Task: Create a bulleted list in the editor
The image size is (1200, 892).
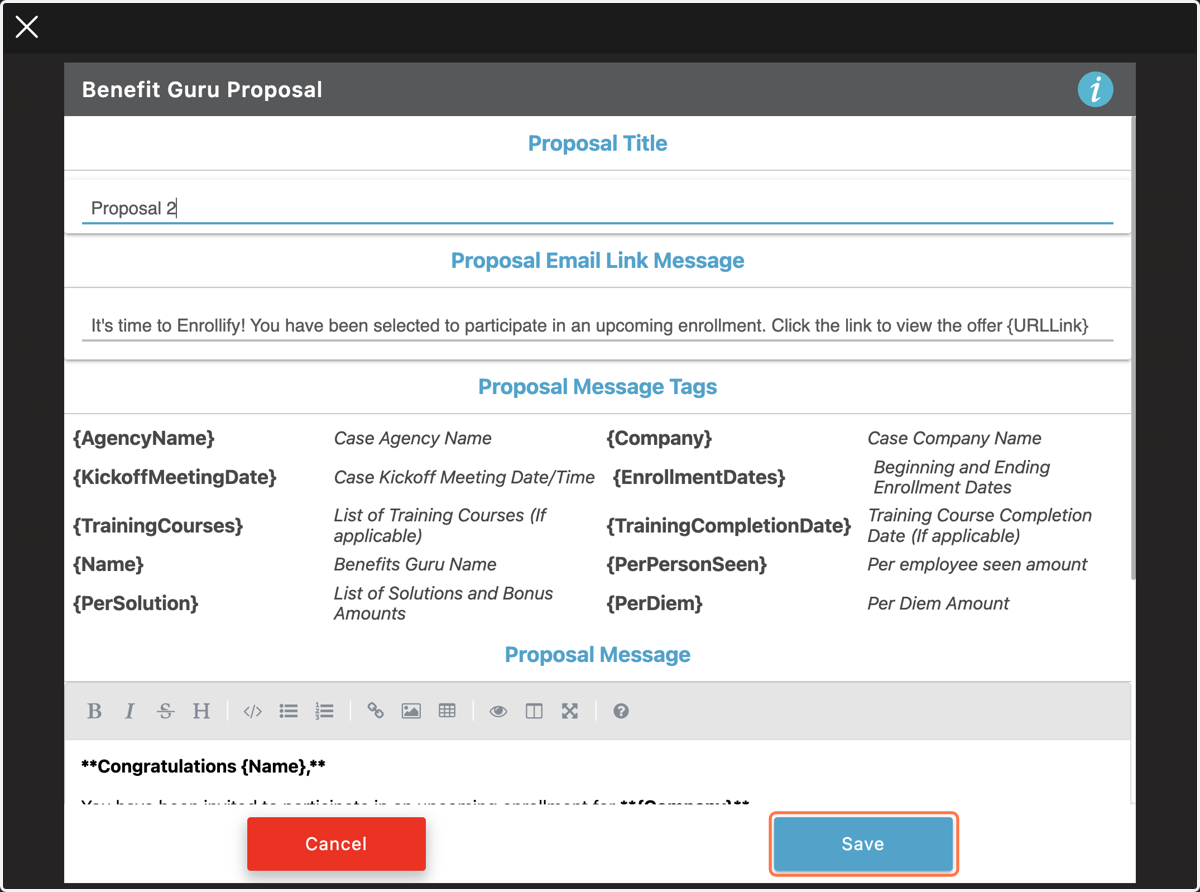Action: point(289,711)
